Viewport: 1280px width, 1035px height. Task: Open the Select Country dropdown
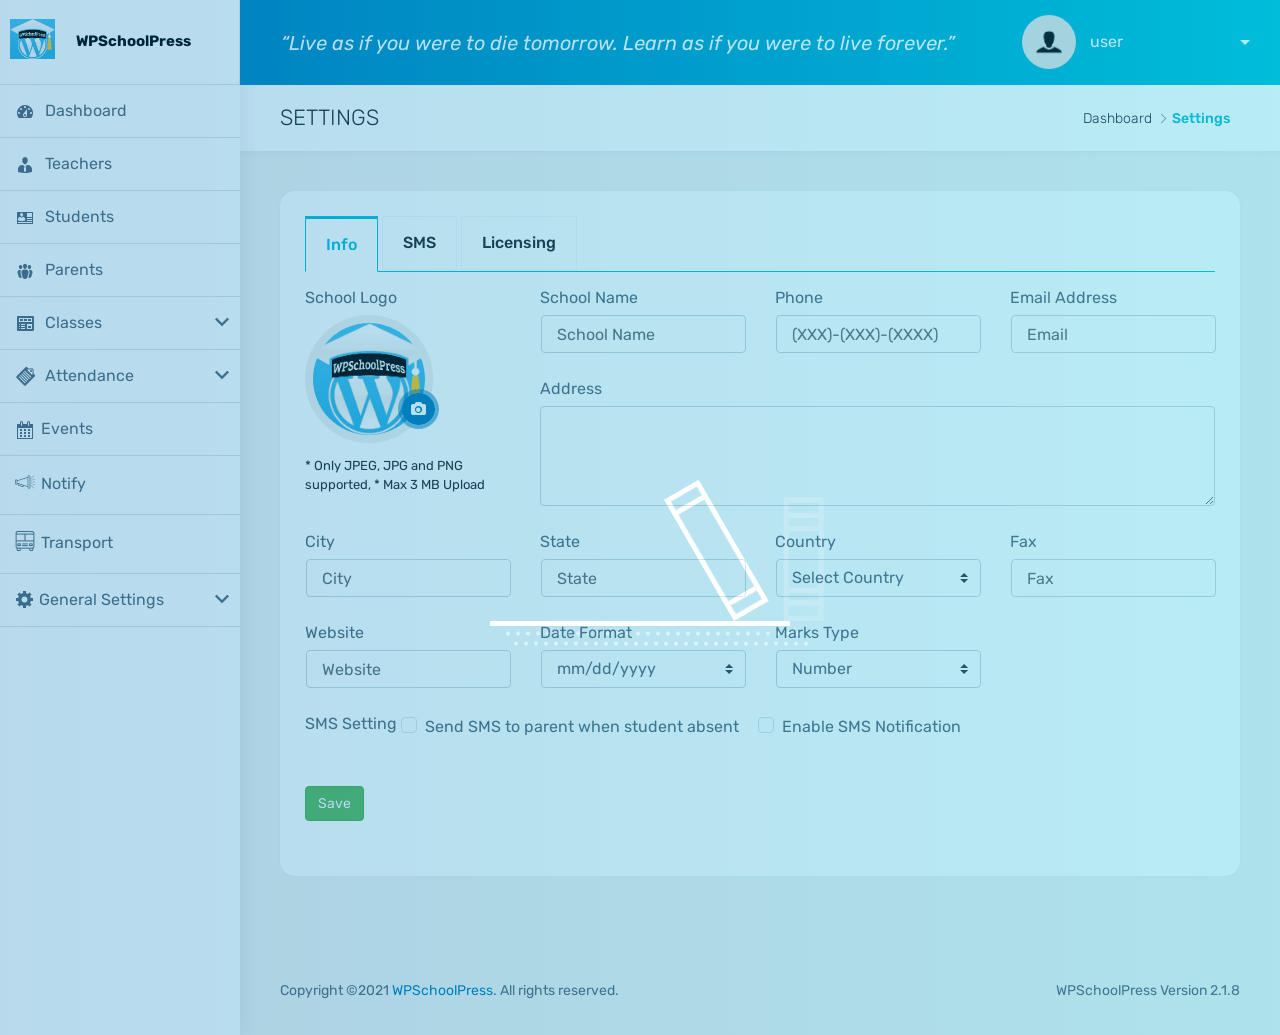(878, 578)
